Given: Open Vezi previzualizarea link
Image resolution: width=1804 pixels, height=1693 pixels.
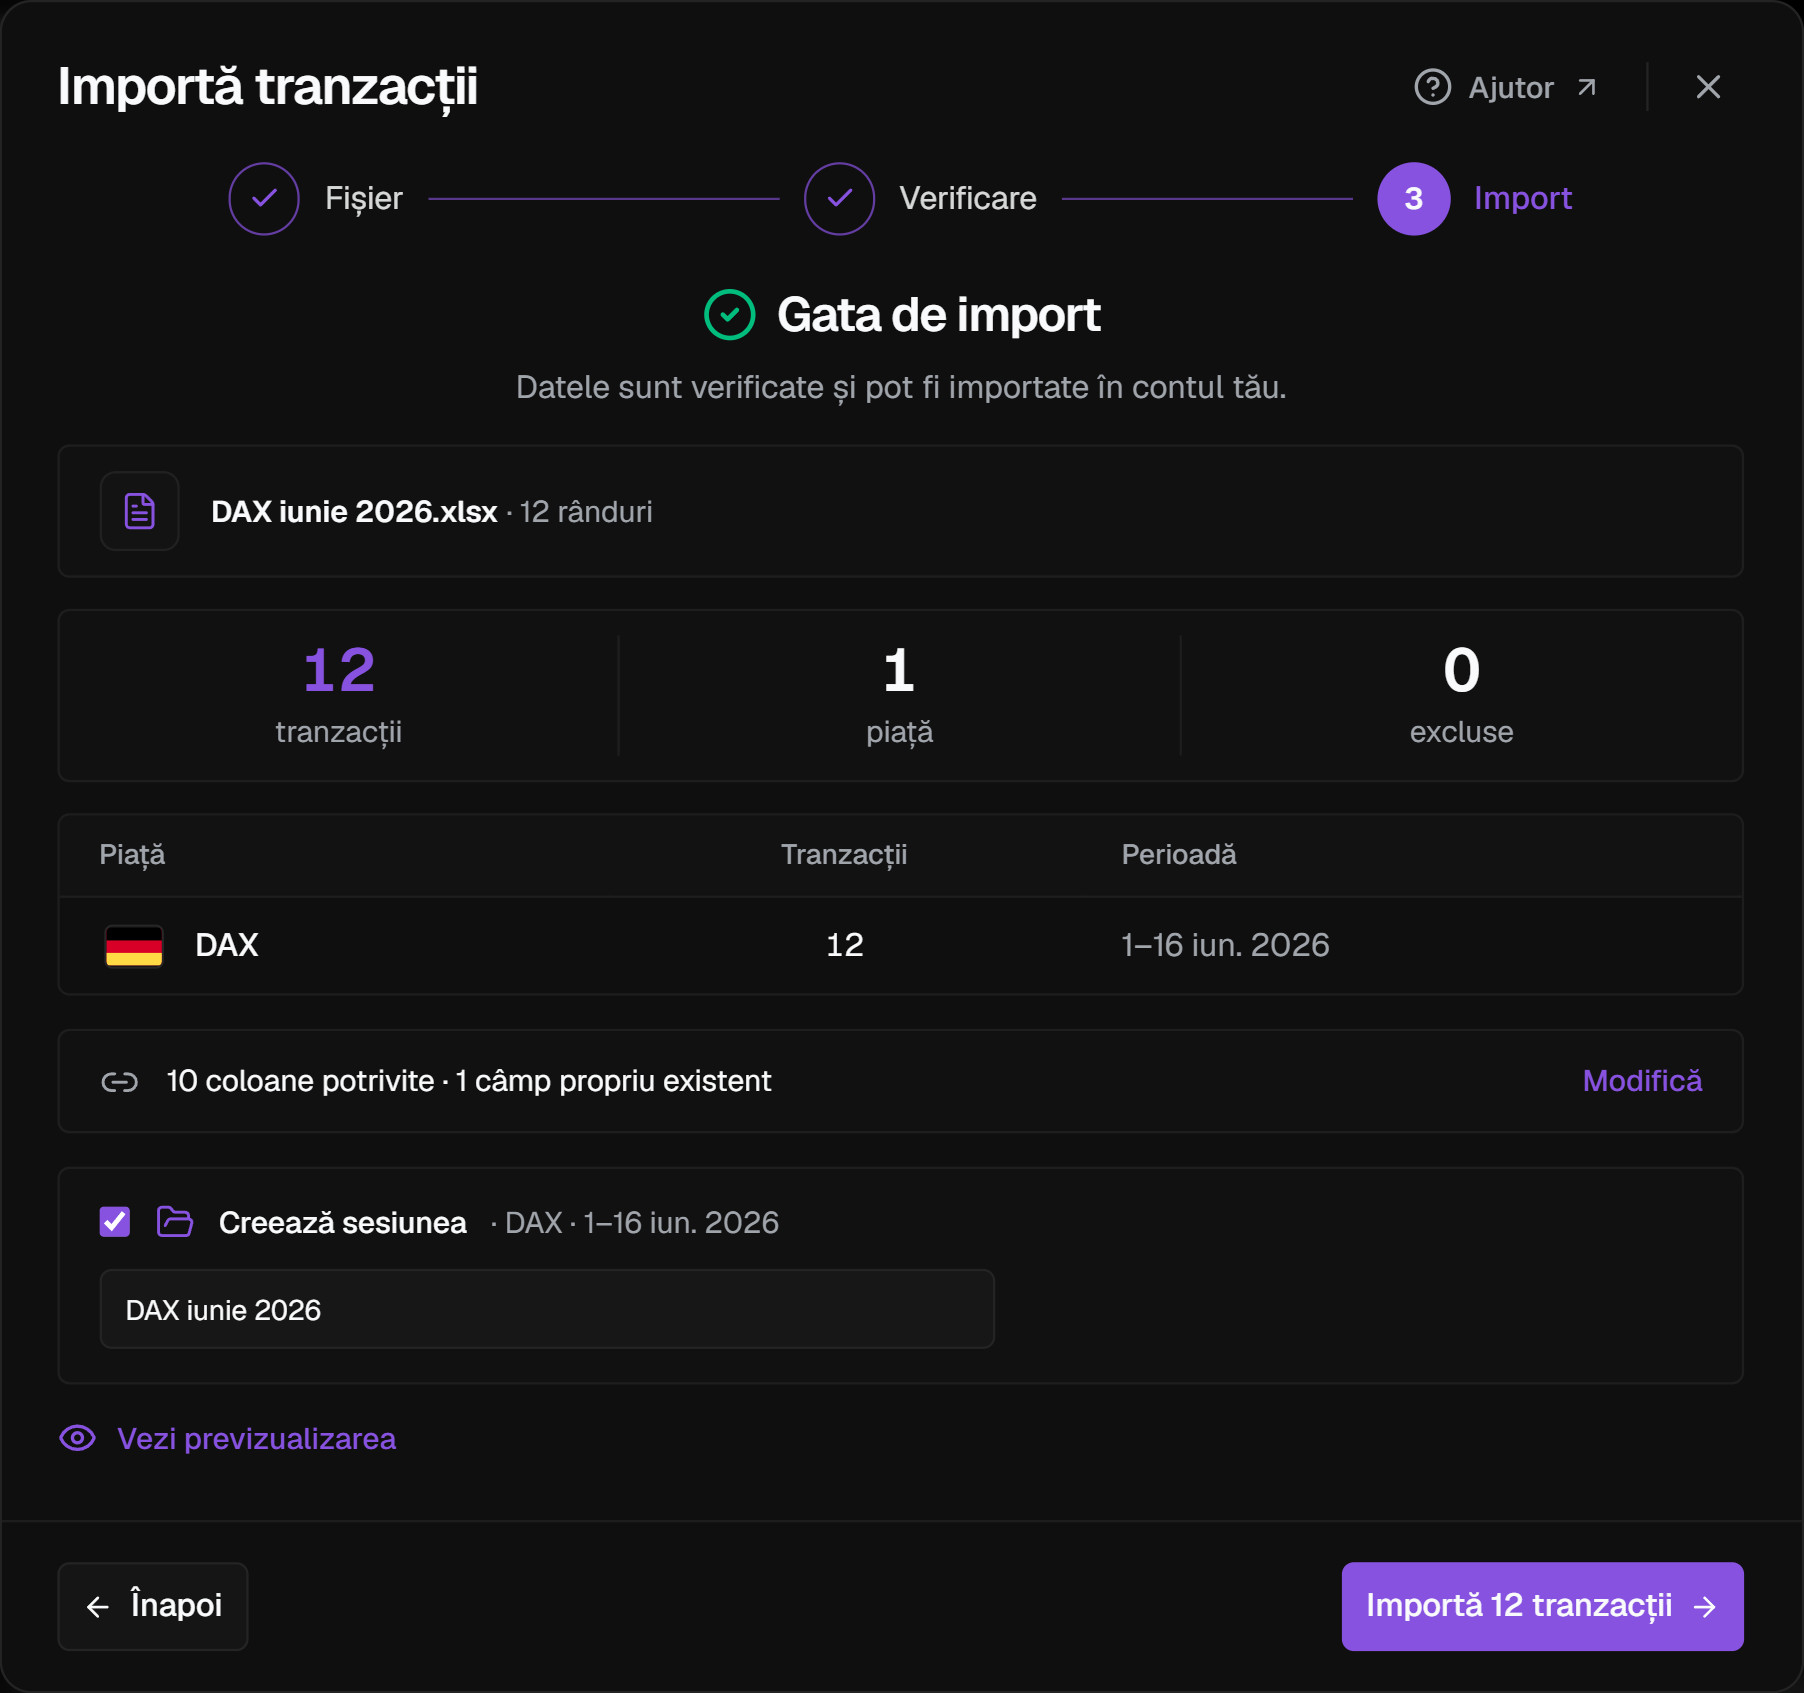Looking at the screenshot, I should [x=256, y=1439].
